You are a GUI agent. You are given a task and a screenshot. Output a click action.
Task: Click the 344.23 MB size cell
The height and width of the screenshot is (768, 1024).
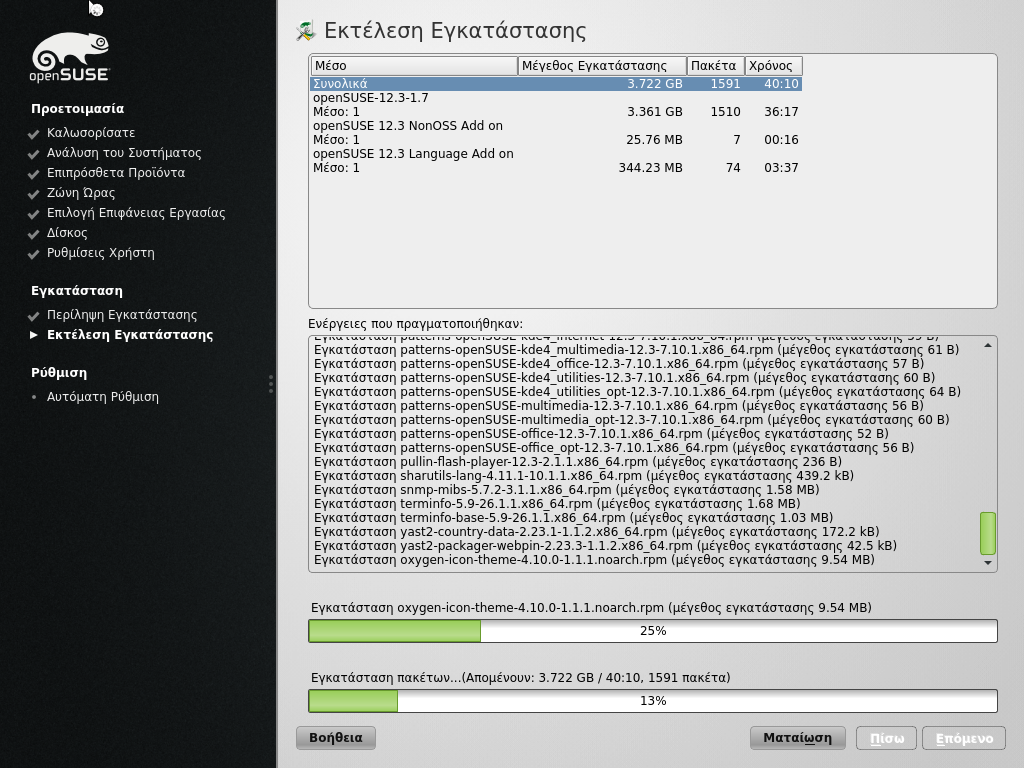[x=650, y=168]
